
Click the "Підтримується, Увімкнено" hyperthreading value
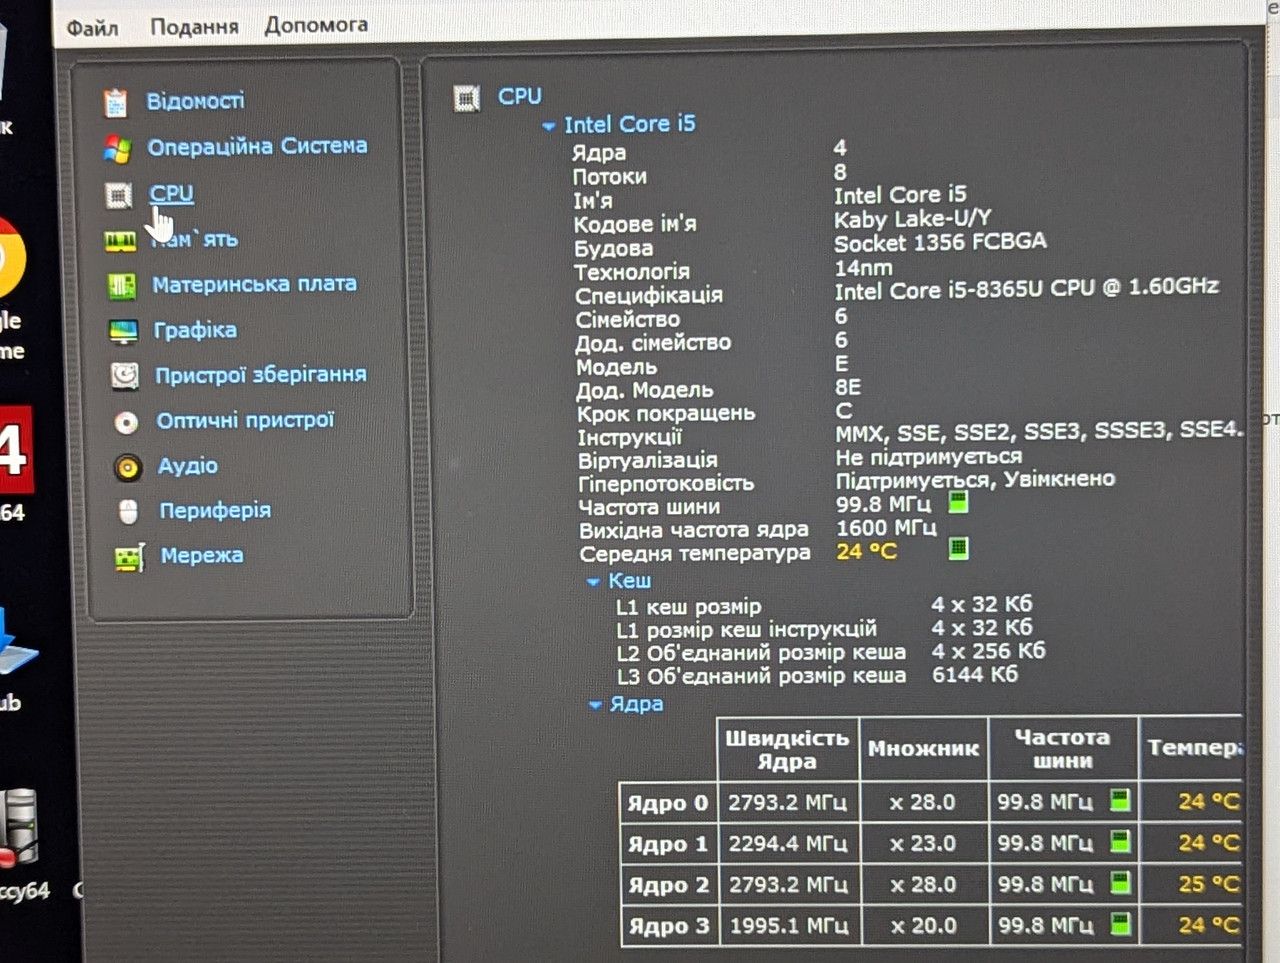pyautogui.click(x=975, y=480)
